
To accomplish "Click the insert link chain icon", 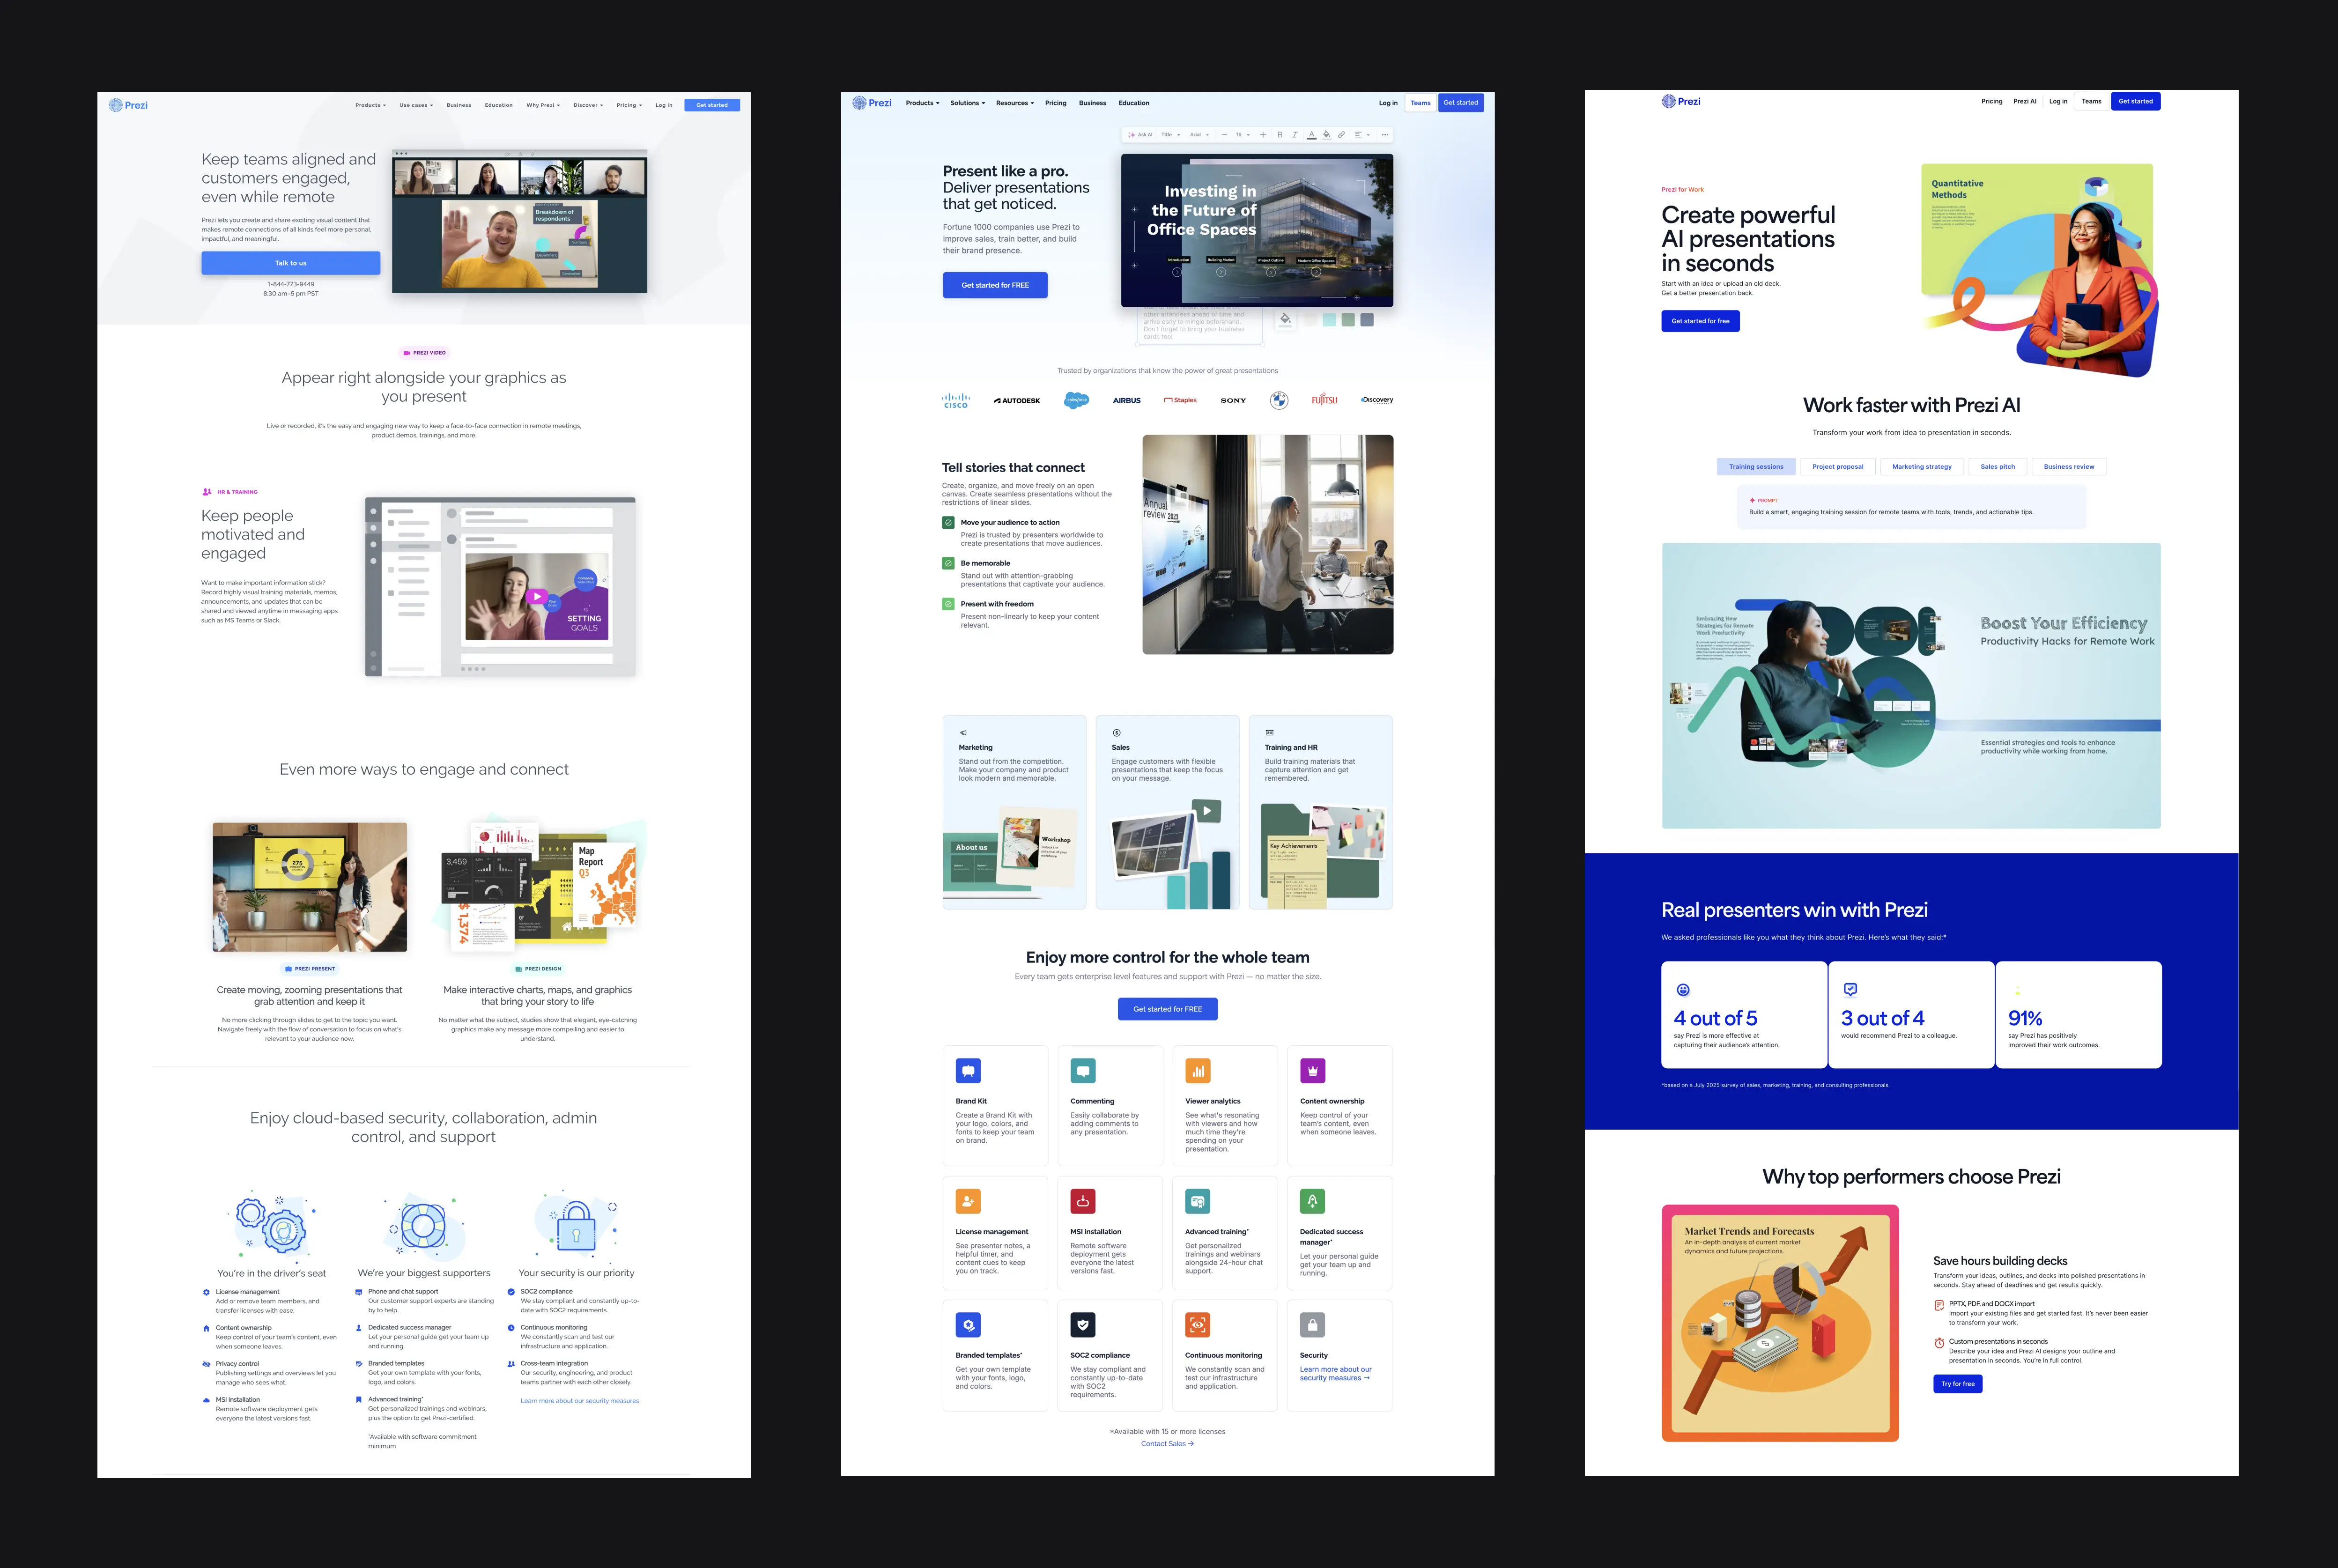I will click(1341, 135).
